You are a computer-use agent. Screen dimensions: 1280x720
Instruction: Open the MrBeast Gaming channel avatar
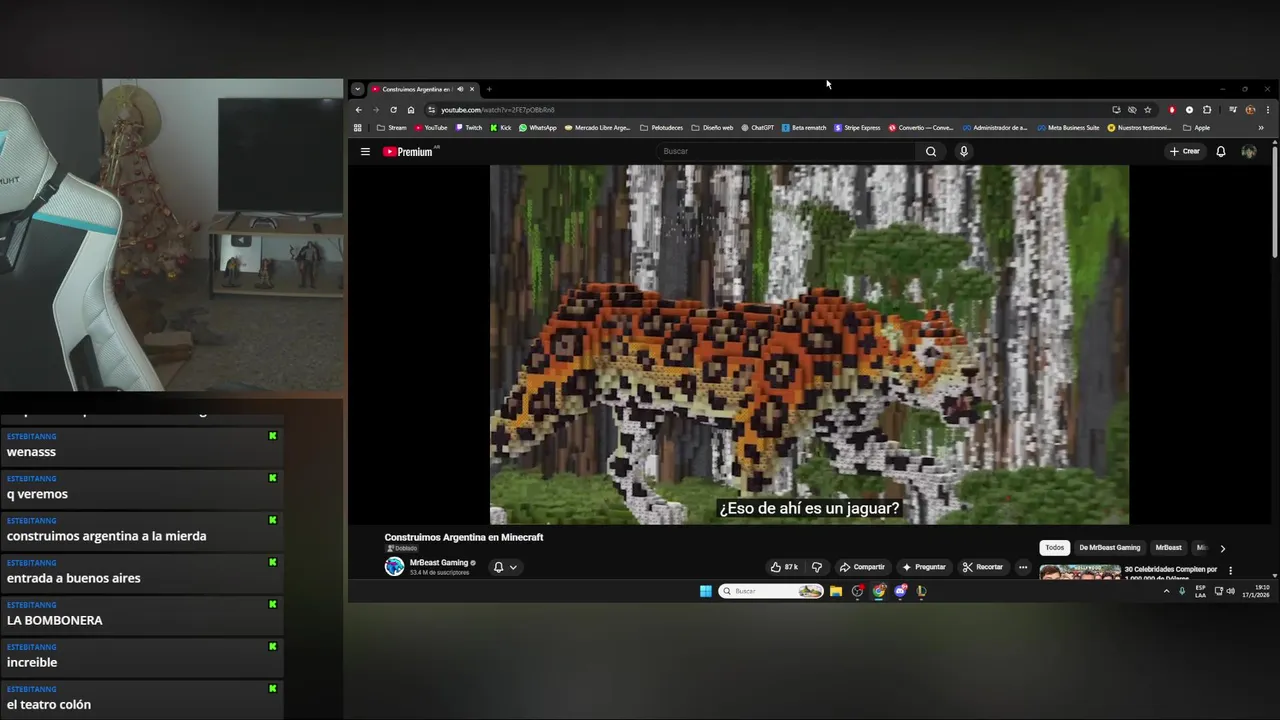point(394,567)
